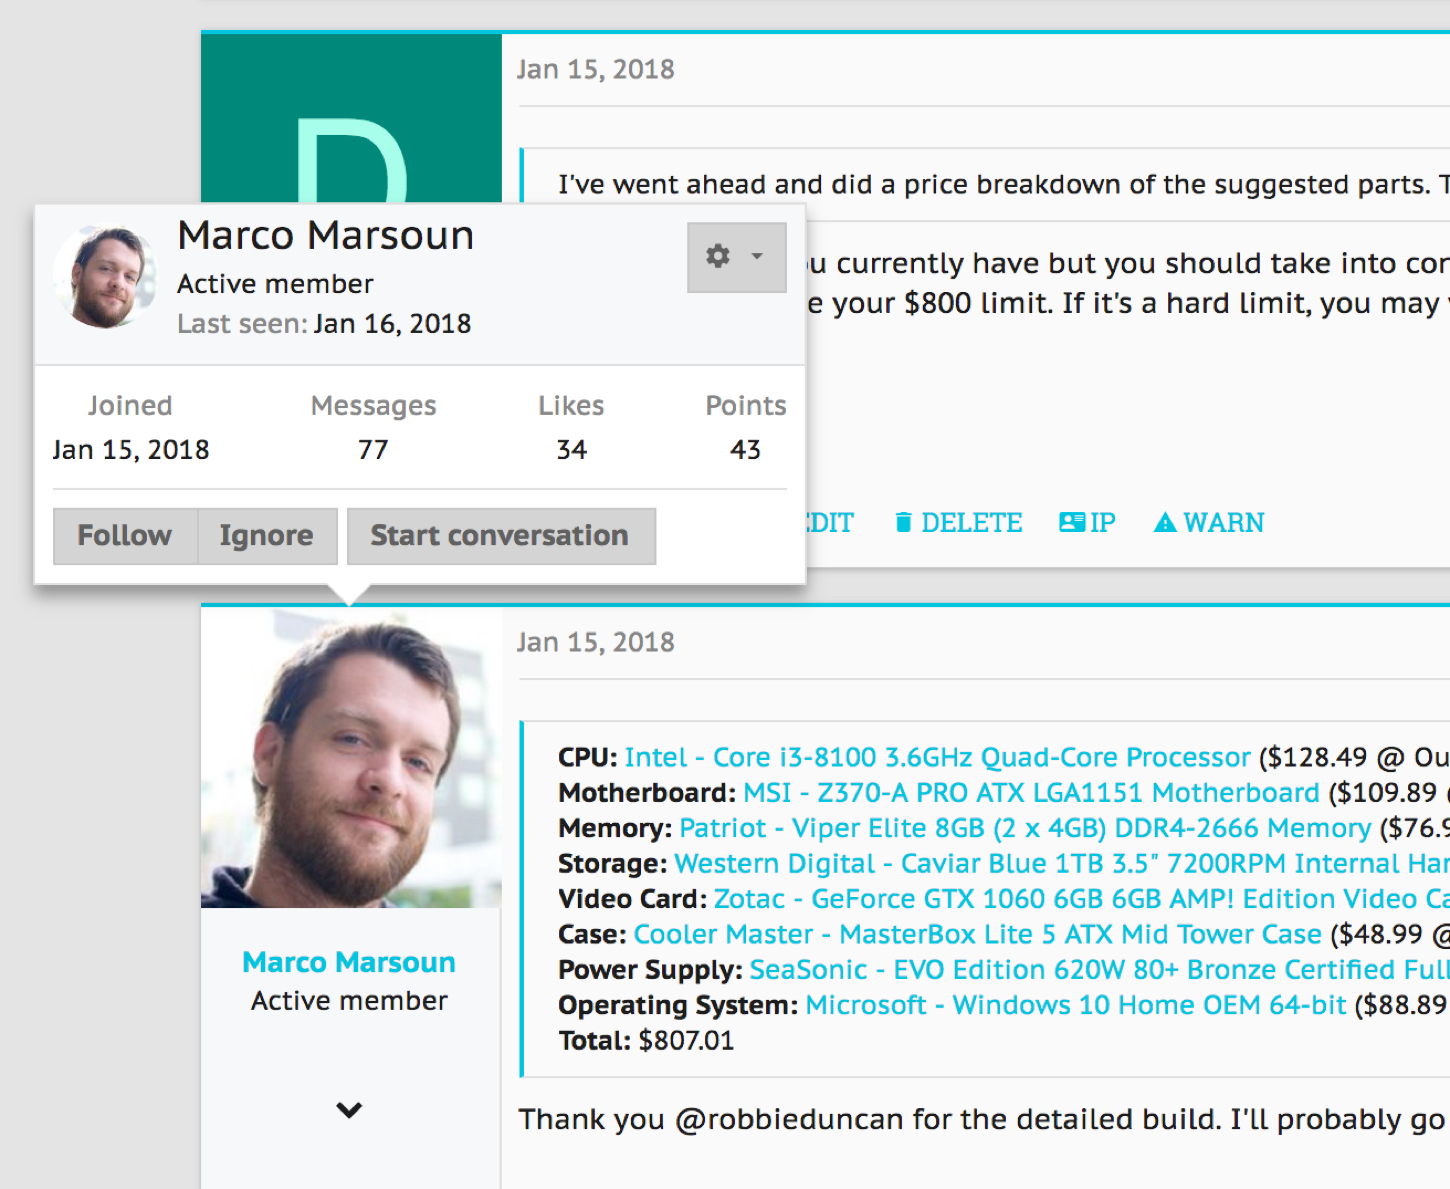Open Marco Marsoun profile name link
This screenshot has width=1450, height=1189.
[349, 962]
